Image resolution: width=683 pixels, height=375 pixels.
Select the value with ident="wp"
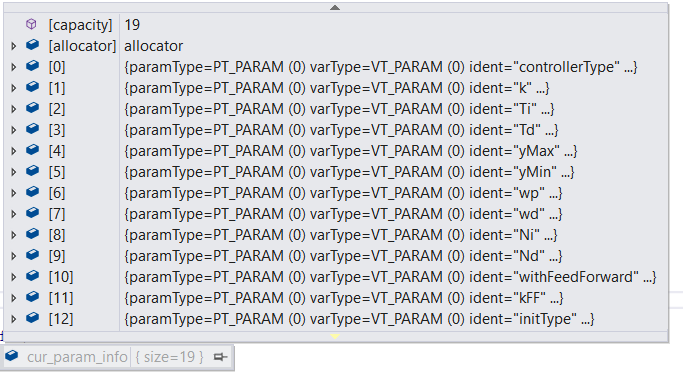coord(343,193)
